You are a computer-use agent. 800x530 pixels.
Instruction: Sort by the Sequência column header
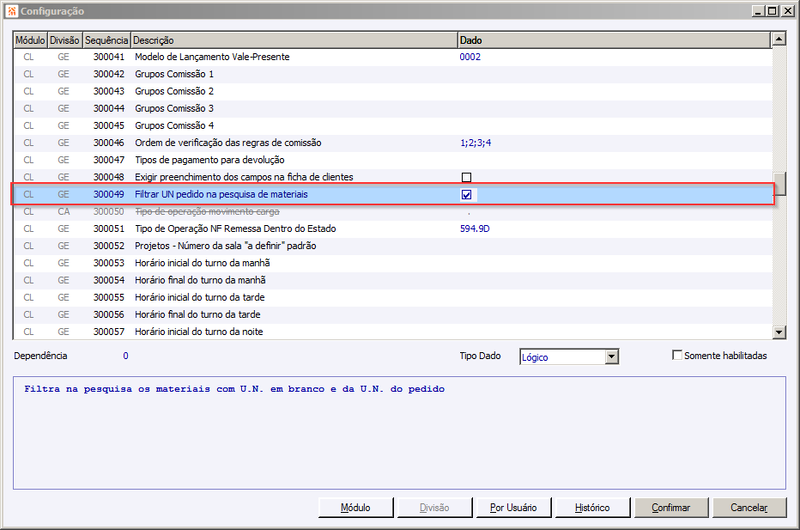[x=106, y=40]
